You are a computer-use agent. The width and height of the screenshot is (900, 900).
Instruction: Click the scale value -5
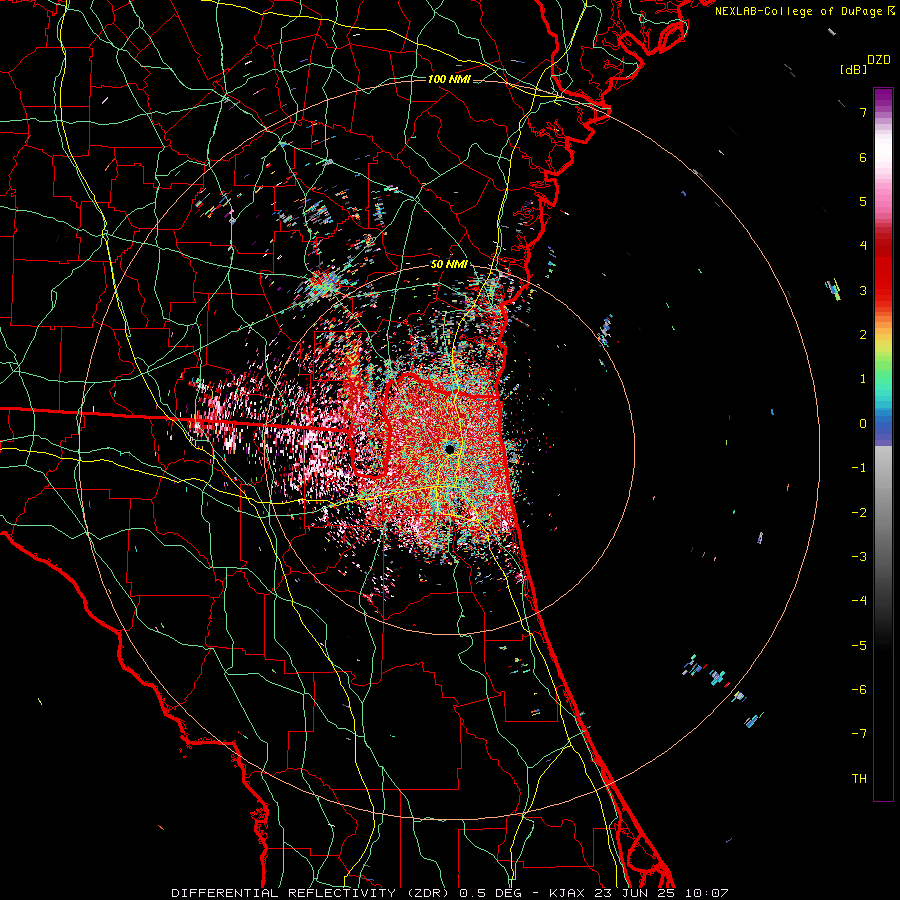tap(859, 645)
